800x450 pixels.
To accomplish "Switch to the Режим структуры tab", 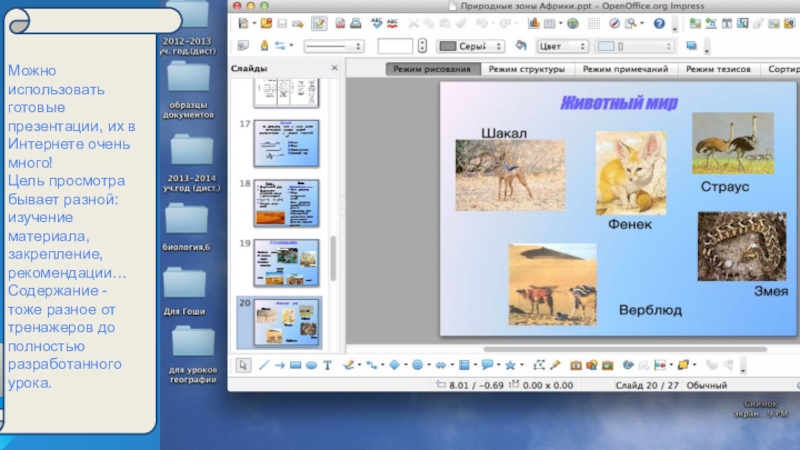I will (x=526, y=69).
